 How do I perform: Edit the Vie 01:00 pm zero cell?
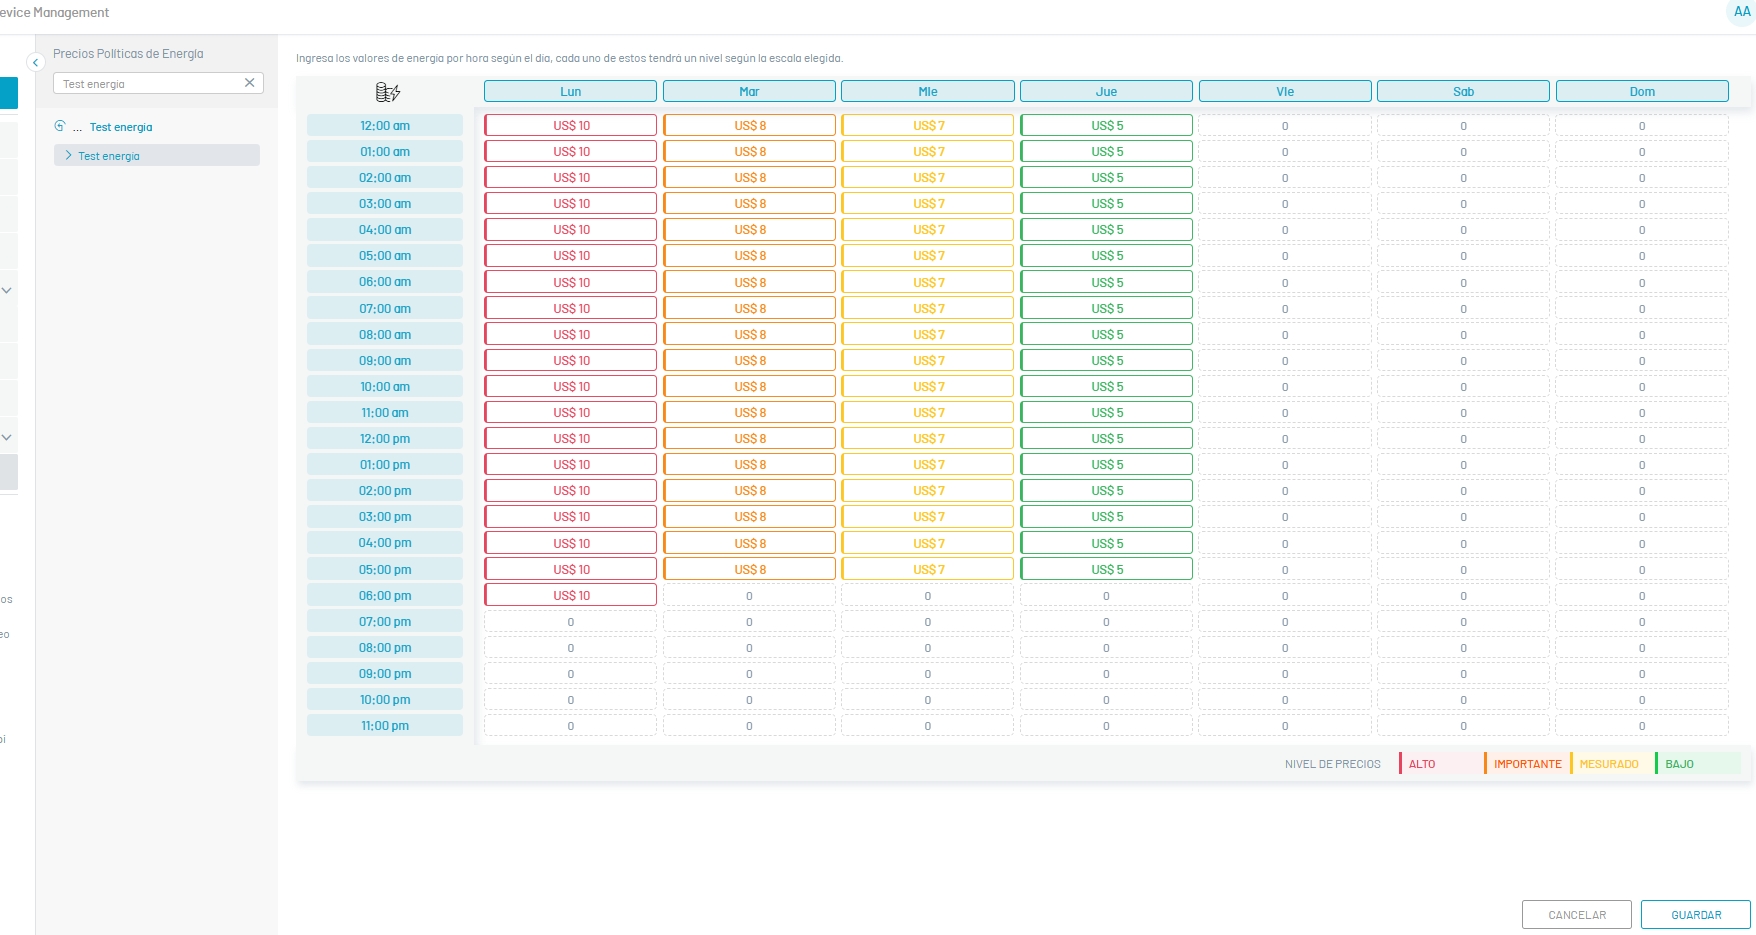pos(1285,464)
